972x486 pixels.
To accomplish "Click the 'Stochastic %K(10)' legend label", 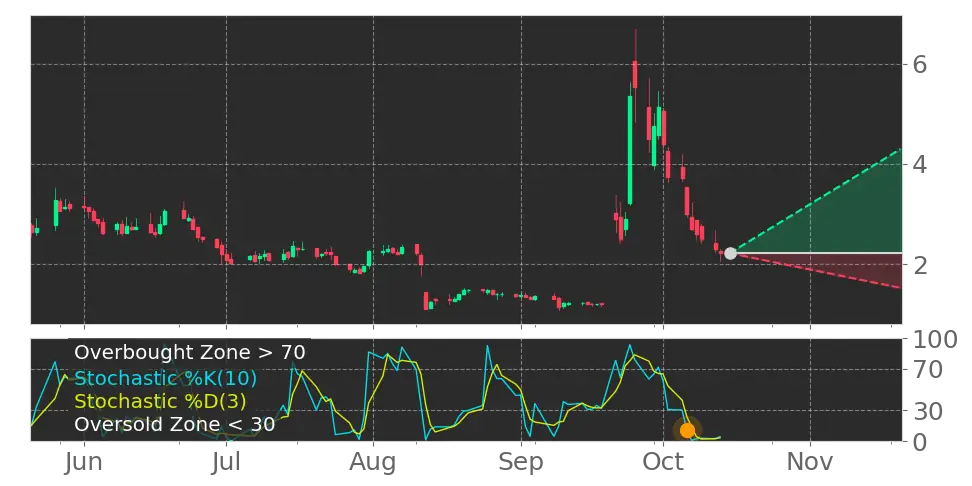I will 166,378.
